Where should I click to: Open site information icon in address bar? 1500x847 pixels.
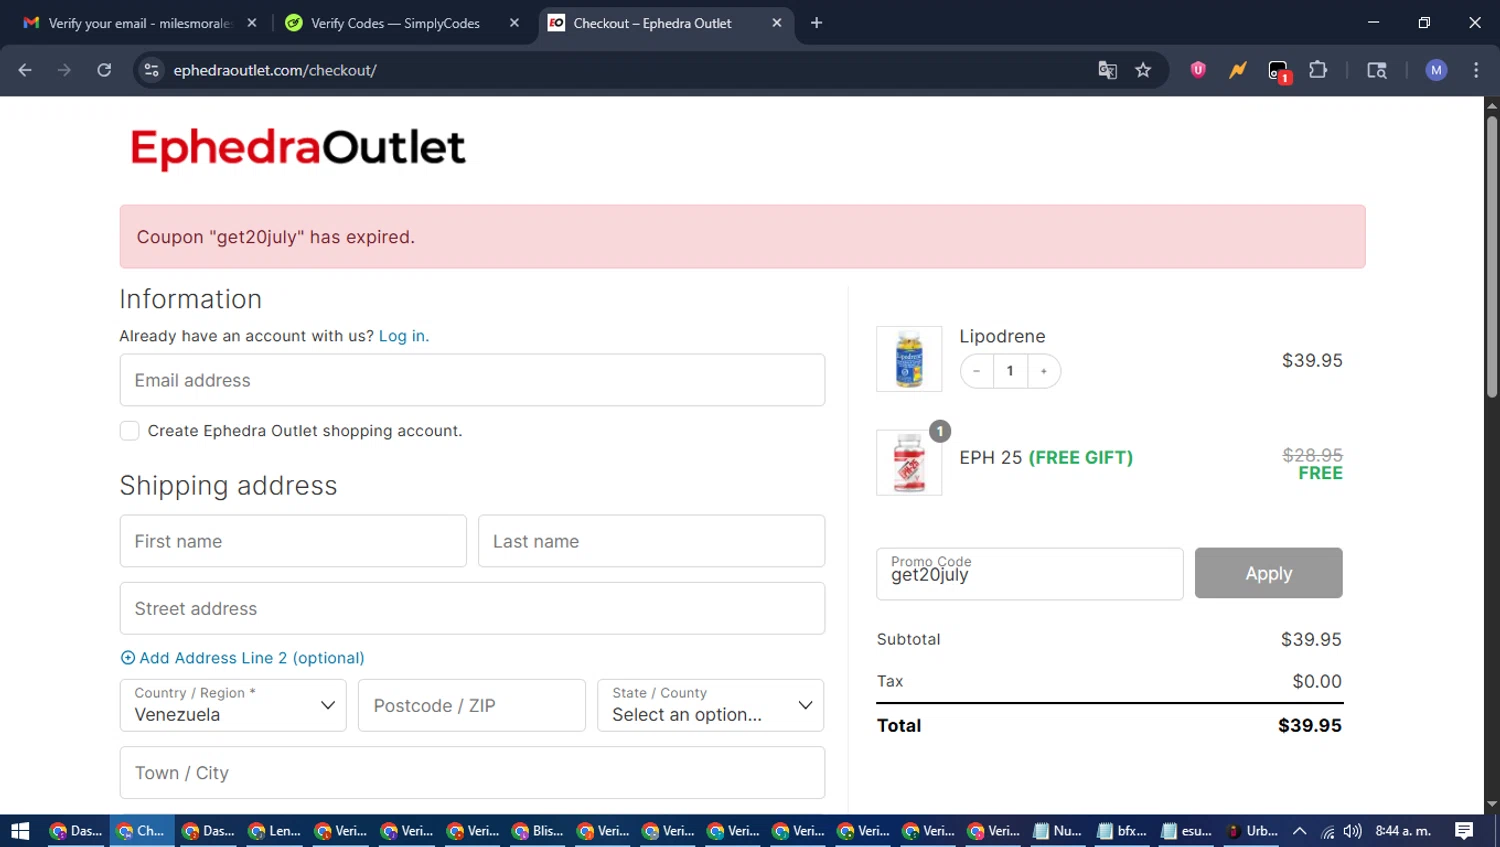click(151, 70)
